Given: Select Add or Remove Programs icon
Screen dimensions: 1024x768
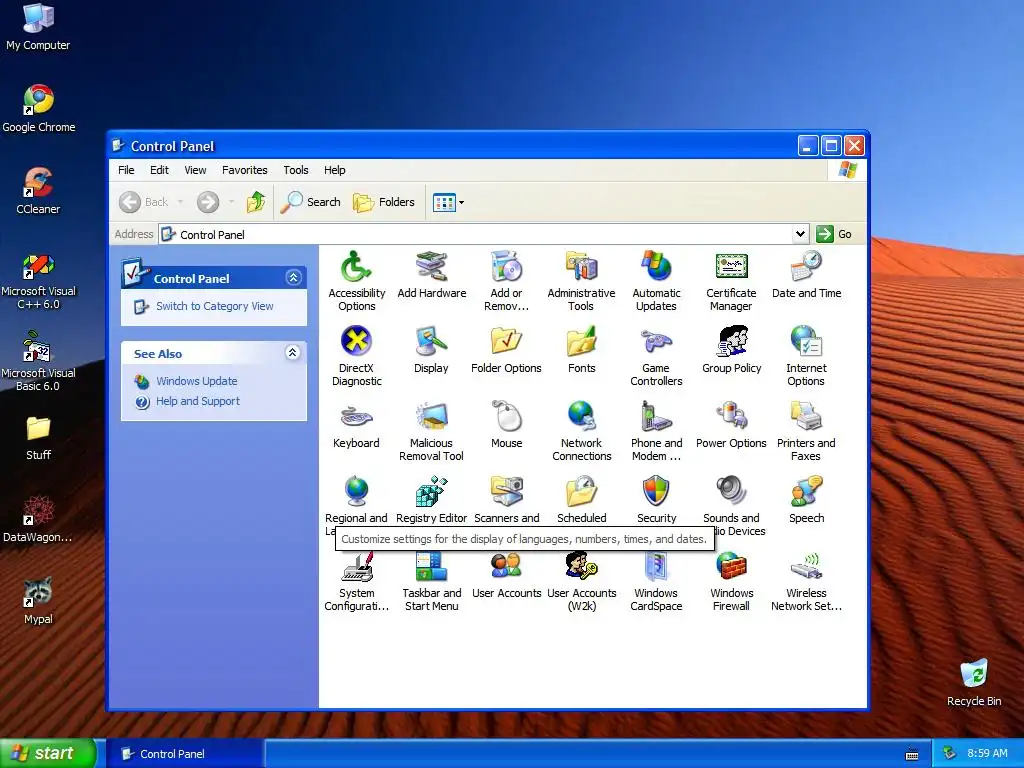Looking at the screenshot, I should pyautogui.click(x=506, y=267).
